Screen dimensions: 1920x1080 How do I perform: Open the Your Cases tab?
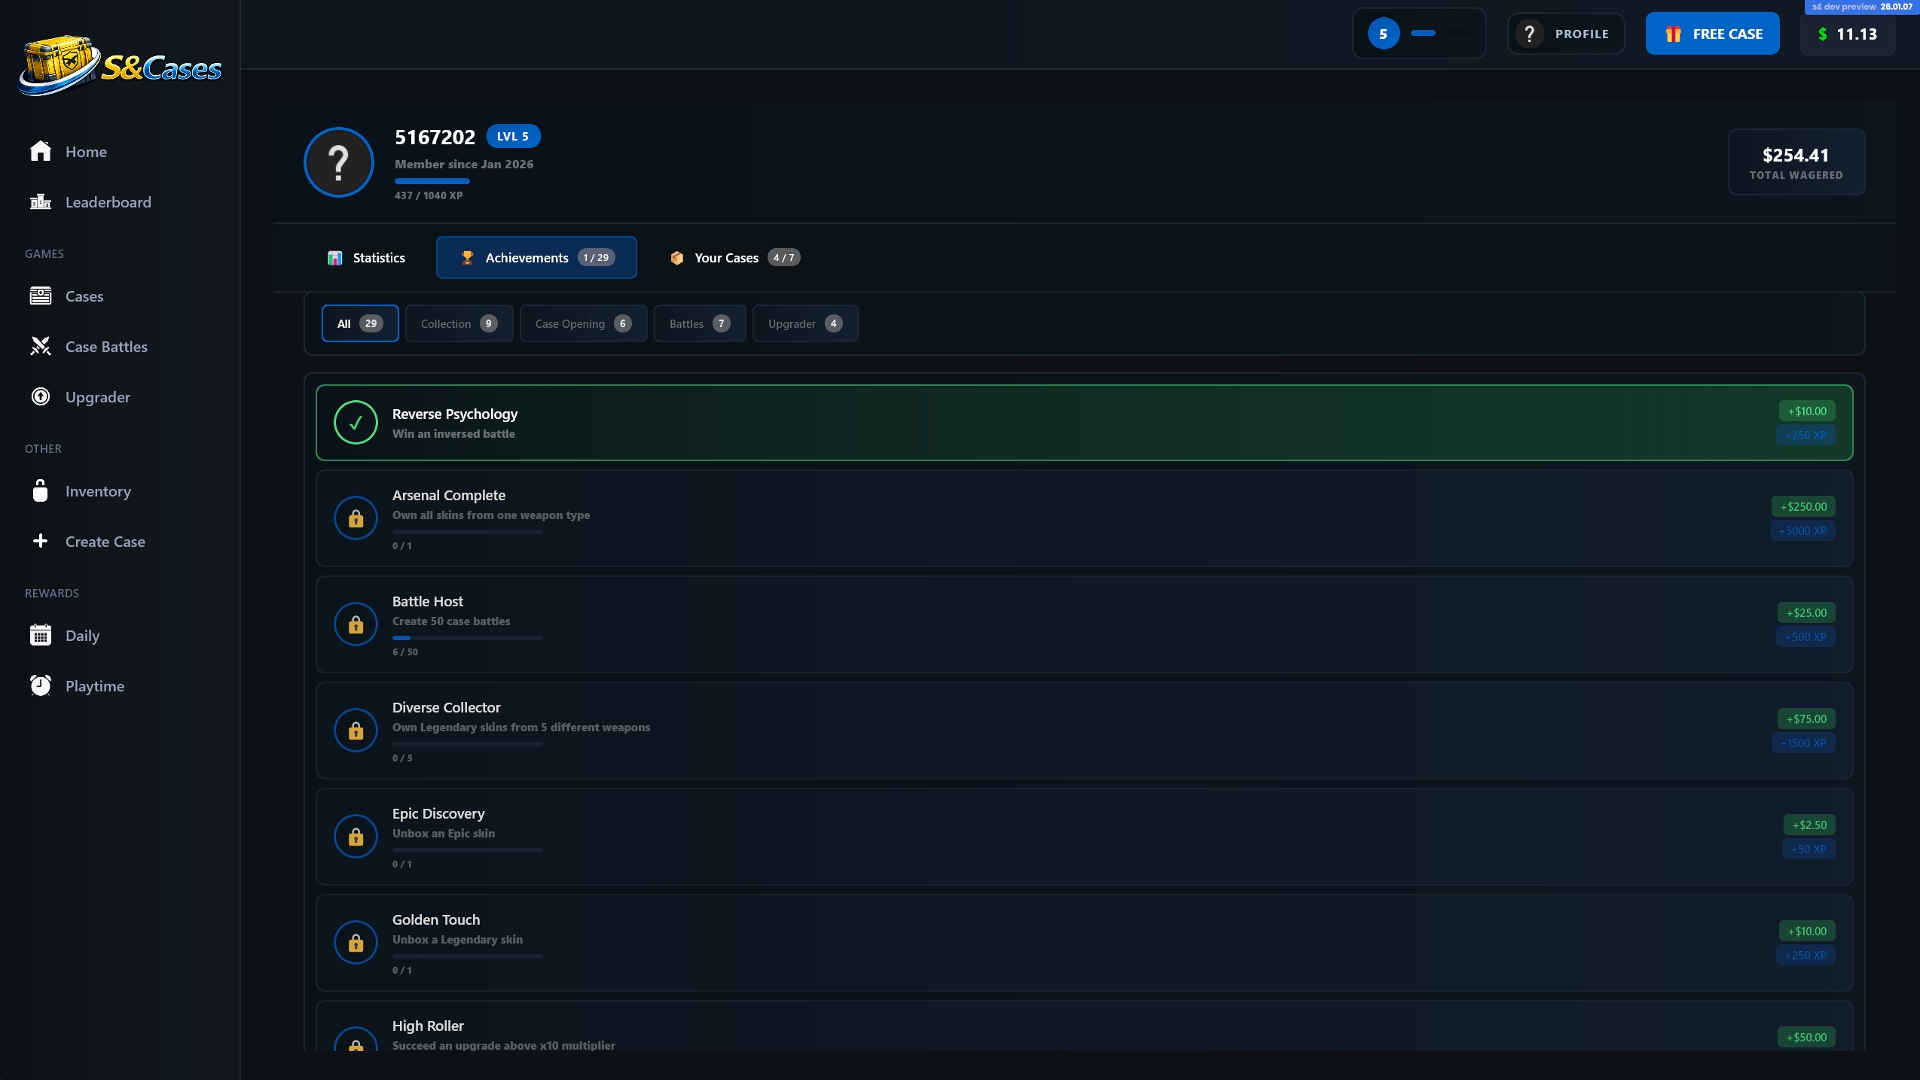click(x=734, y=258)
